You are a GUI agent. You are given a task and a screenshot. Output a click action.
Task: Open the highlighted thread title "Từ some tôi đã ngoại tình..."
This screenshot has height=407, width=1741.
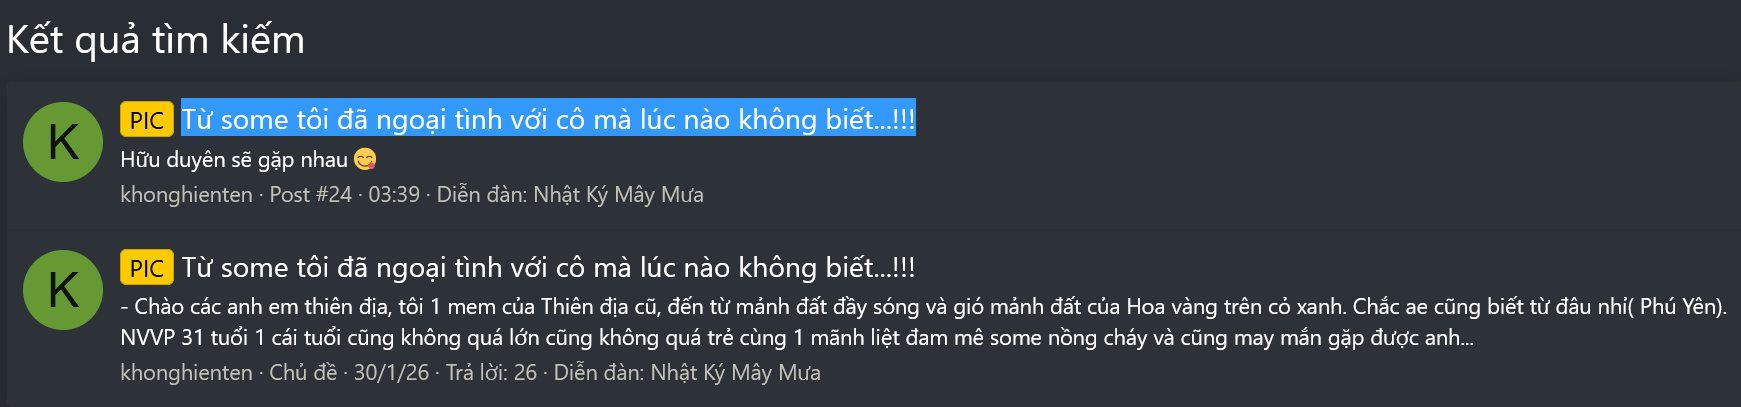547,120
